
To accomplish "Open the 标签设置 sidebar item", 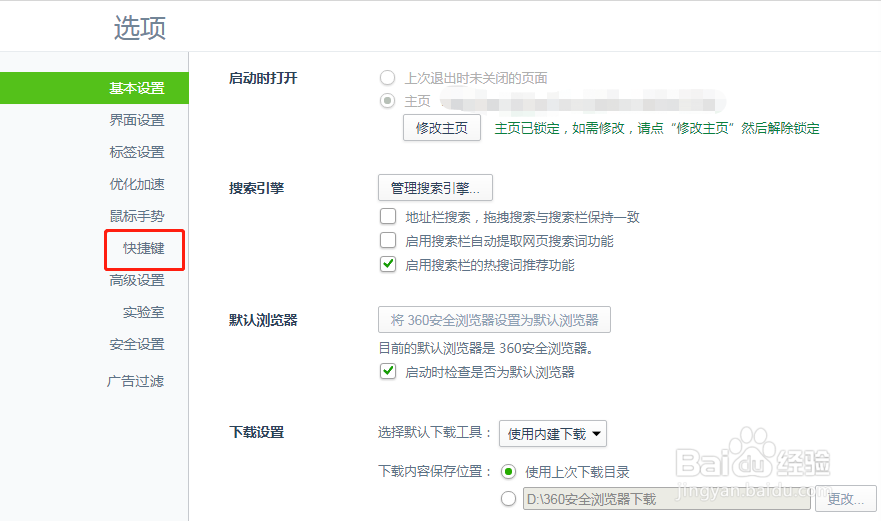I will (x=137, y=152).
